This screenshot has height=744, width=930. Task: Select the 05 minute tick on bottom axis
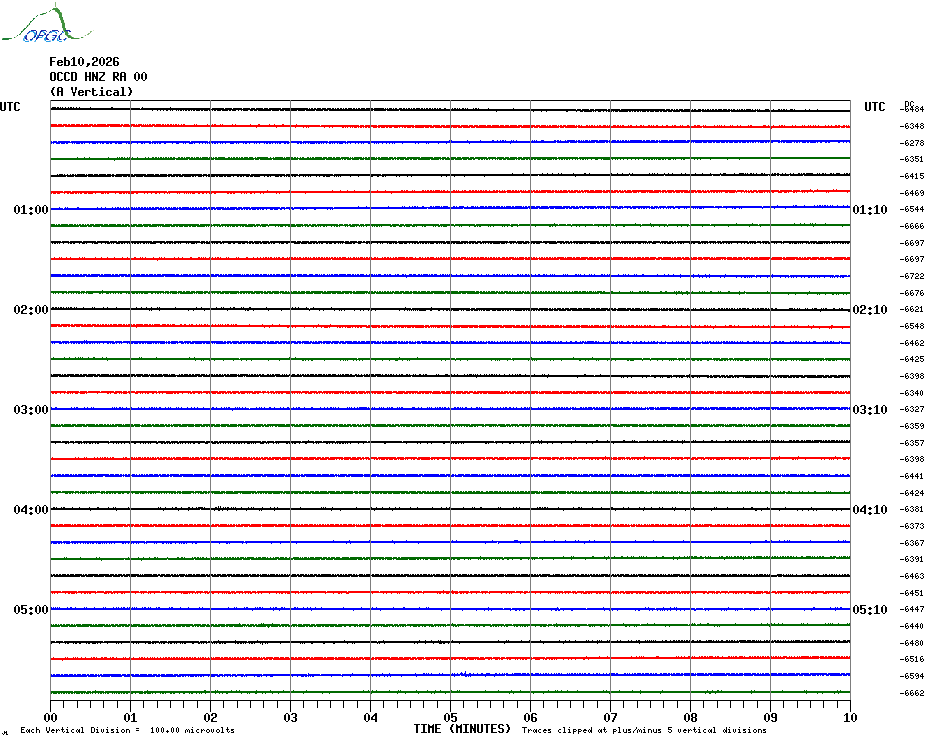(x=451, y=717)
